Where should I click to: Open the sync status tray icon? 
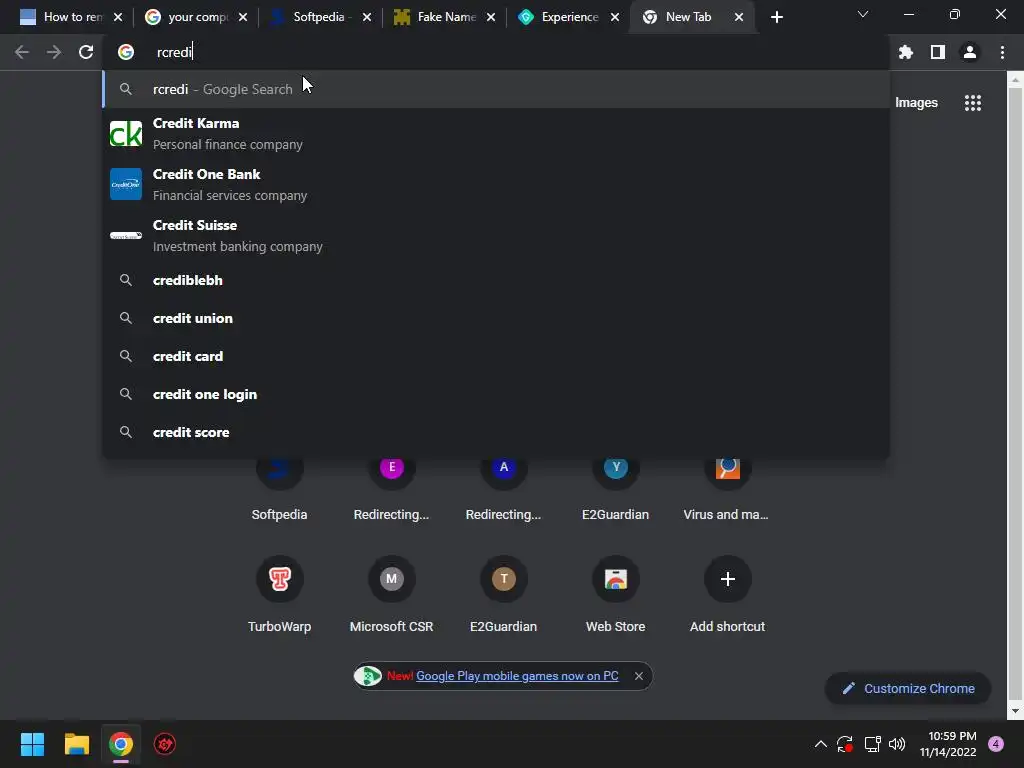pos(845,744)
